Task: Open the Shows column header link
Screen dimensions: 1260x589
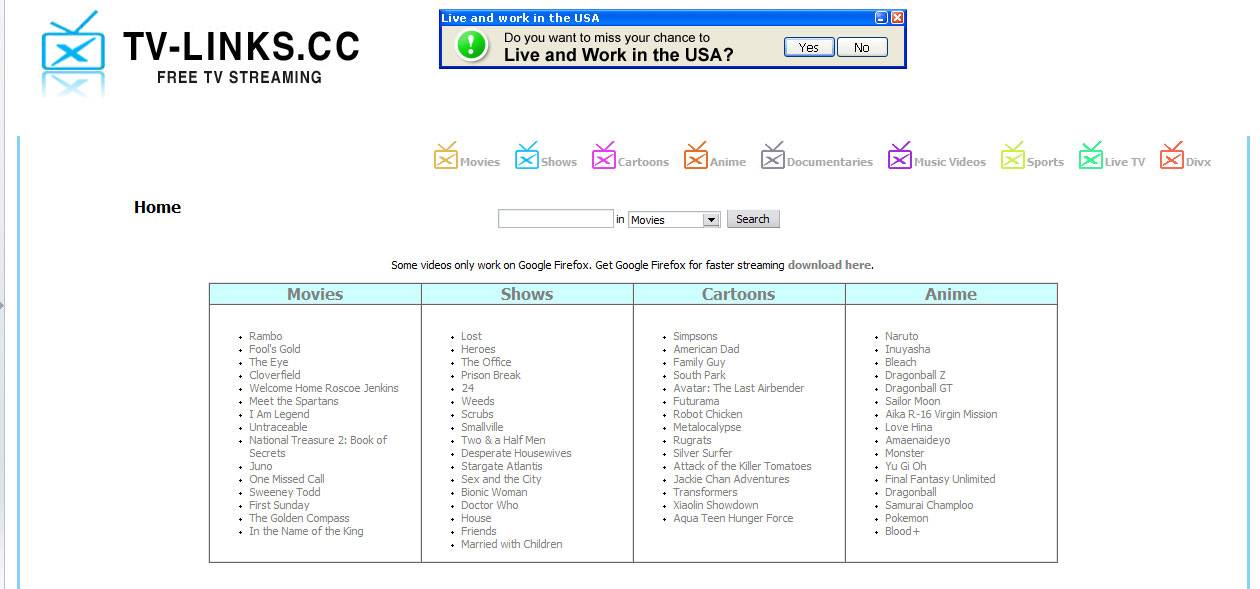Action: click(x=527, y=294)
